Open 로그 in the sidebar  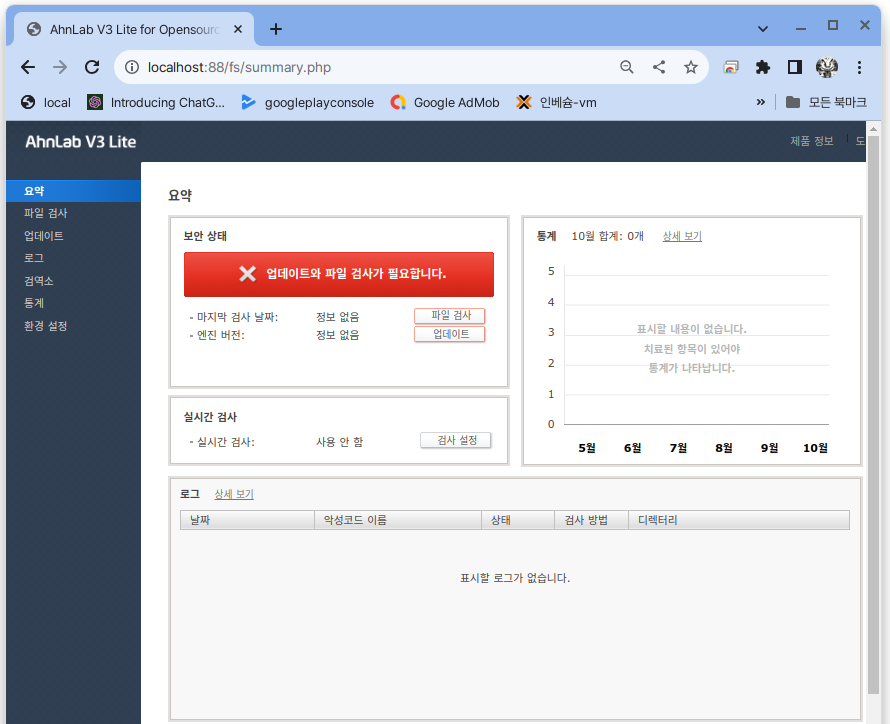[33, 258]
